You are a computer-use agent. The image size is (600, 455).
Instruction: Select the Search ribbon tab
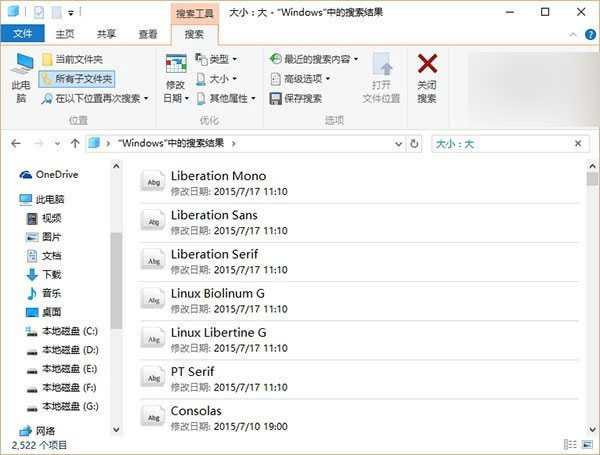coord(194,34)
